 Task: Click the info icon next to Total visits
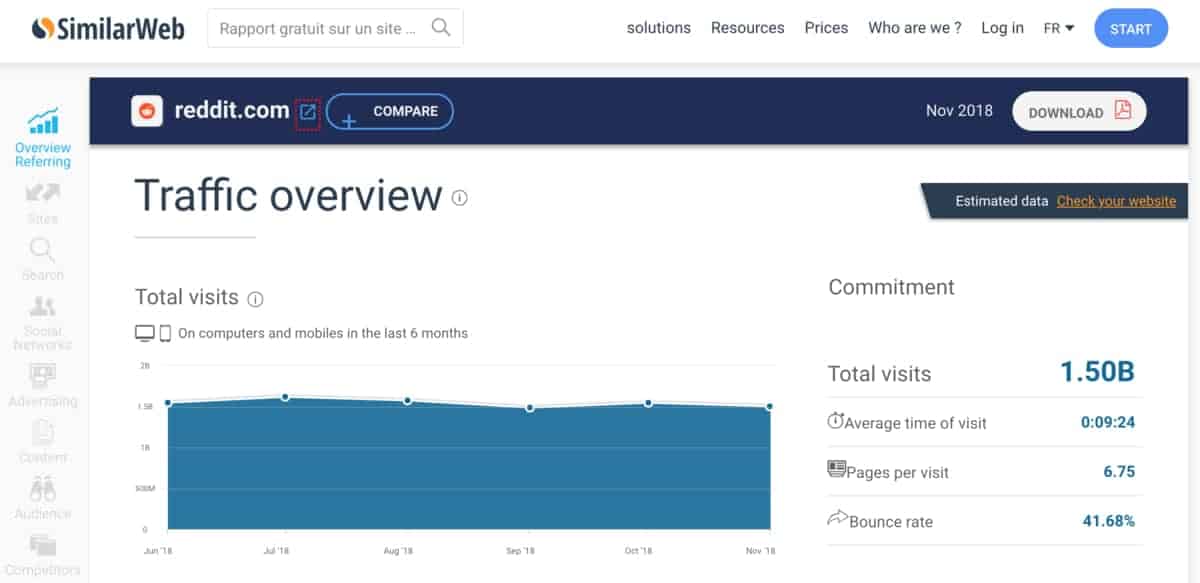(255, 299)
